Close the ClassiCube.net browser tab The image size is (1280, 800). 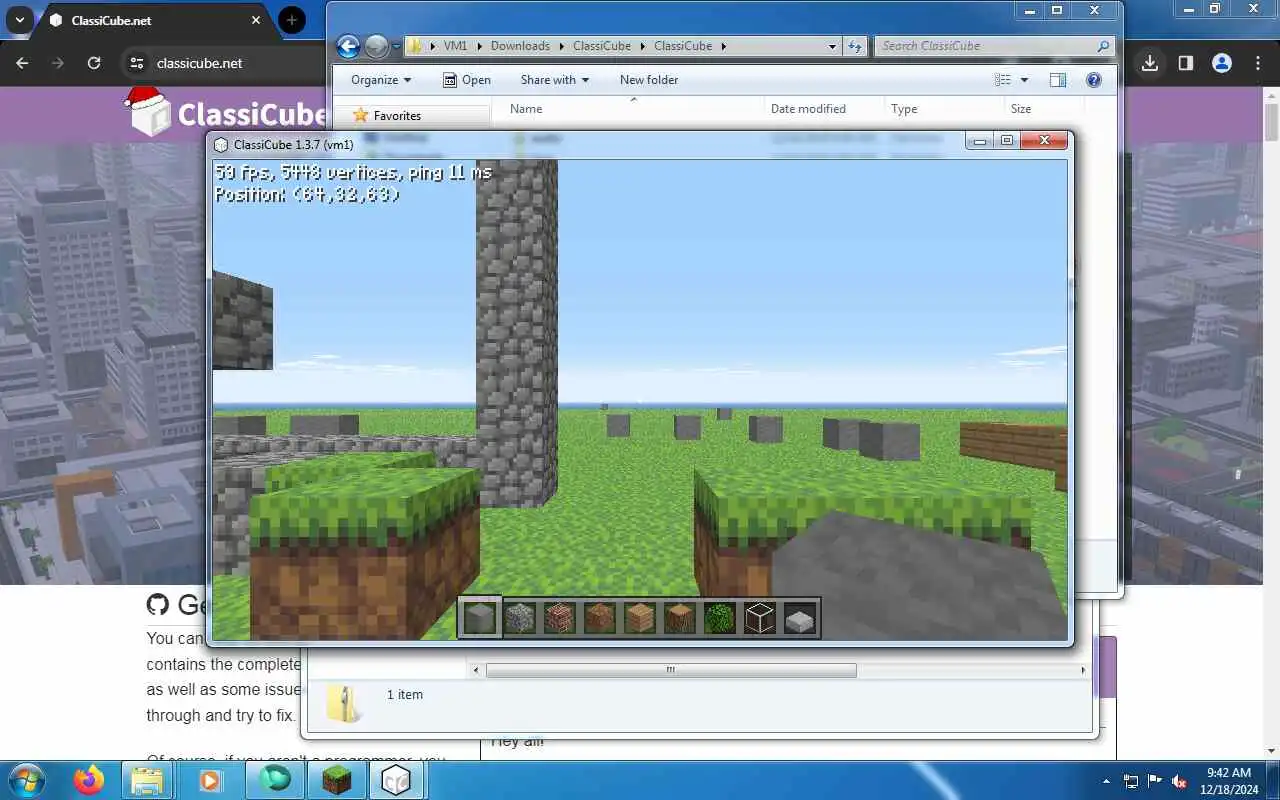[x=256, y=20]
